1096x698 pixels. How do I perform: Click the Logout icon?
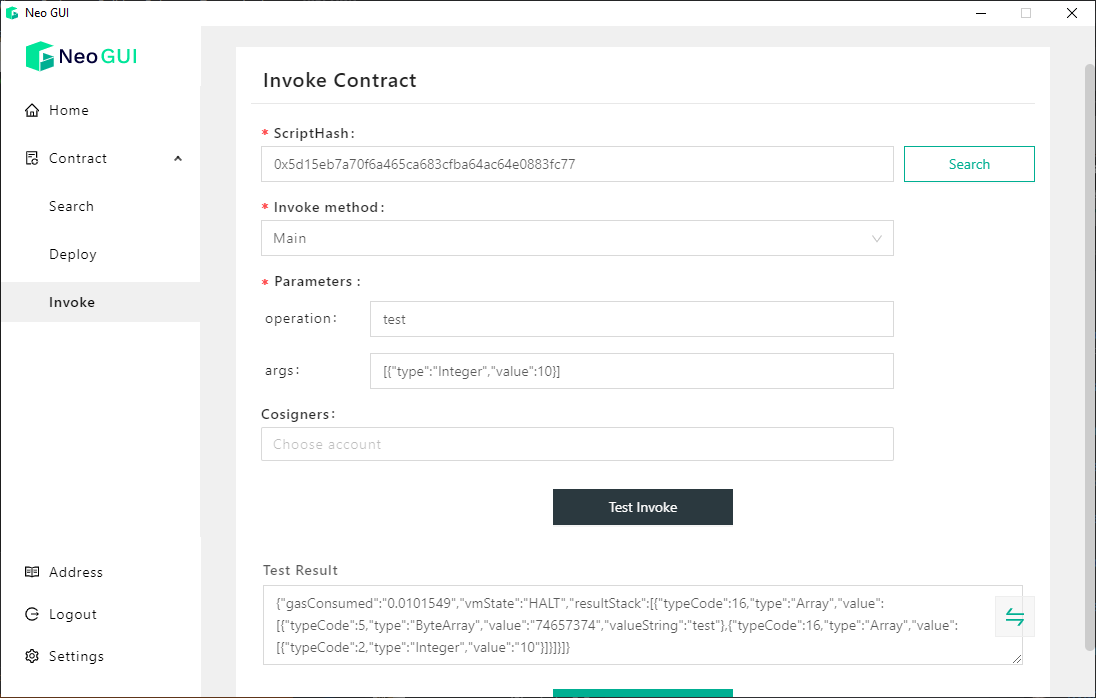tap(31, 614)
